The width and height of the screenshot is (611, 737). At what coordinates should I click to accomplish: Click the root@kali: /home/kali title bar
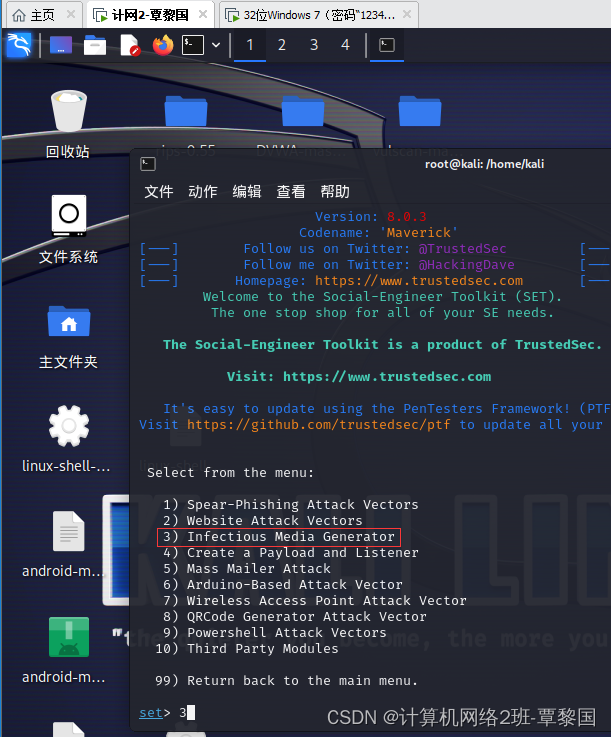[485, 164]
